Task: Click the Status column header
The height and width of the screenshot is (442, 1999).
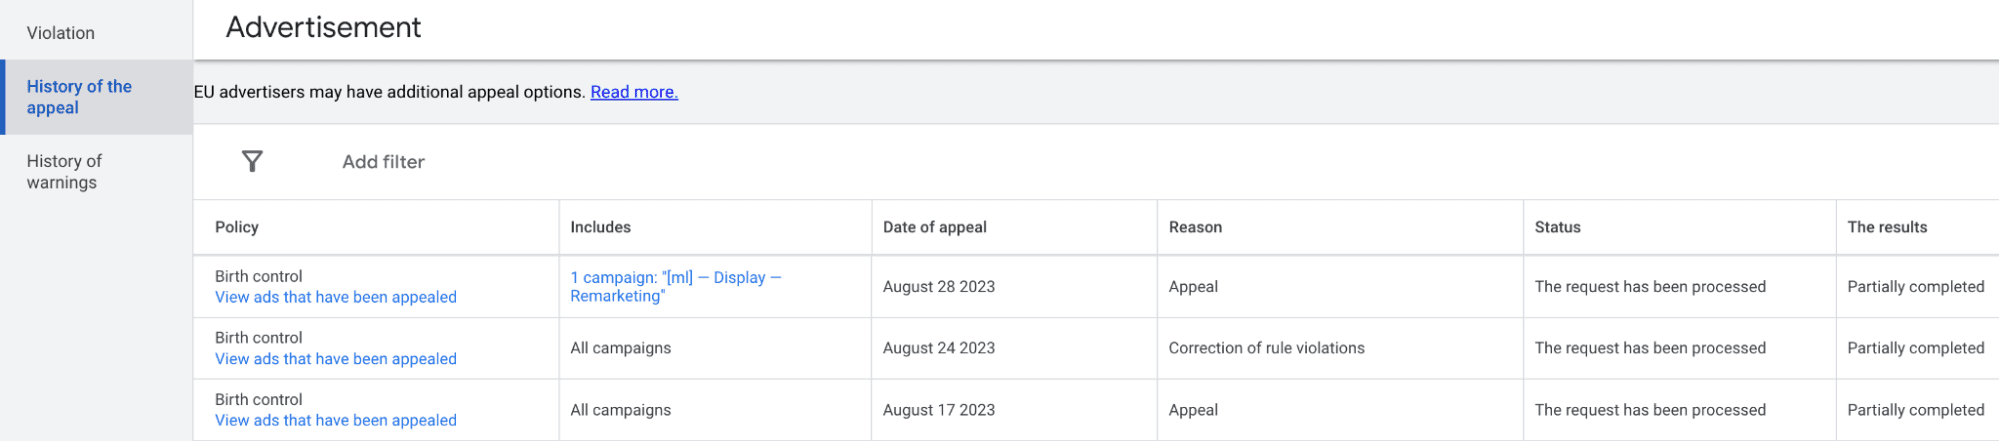Action: tap(1557, 227)
